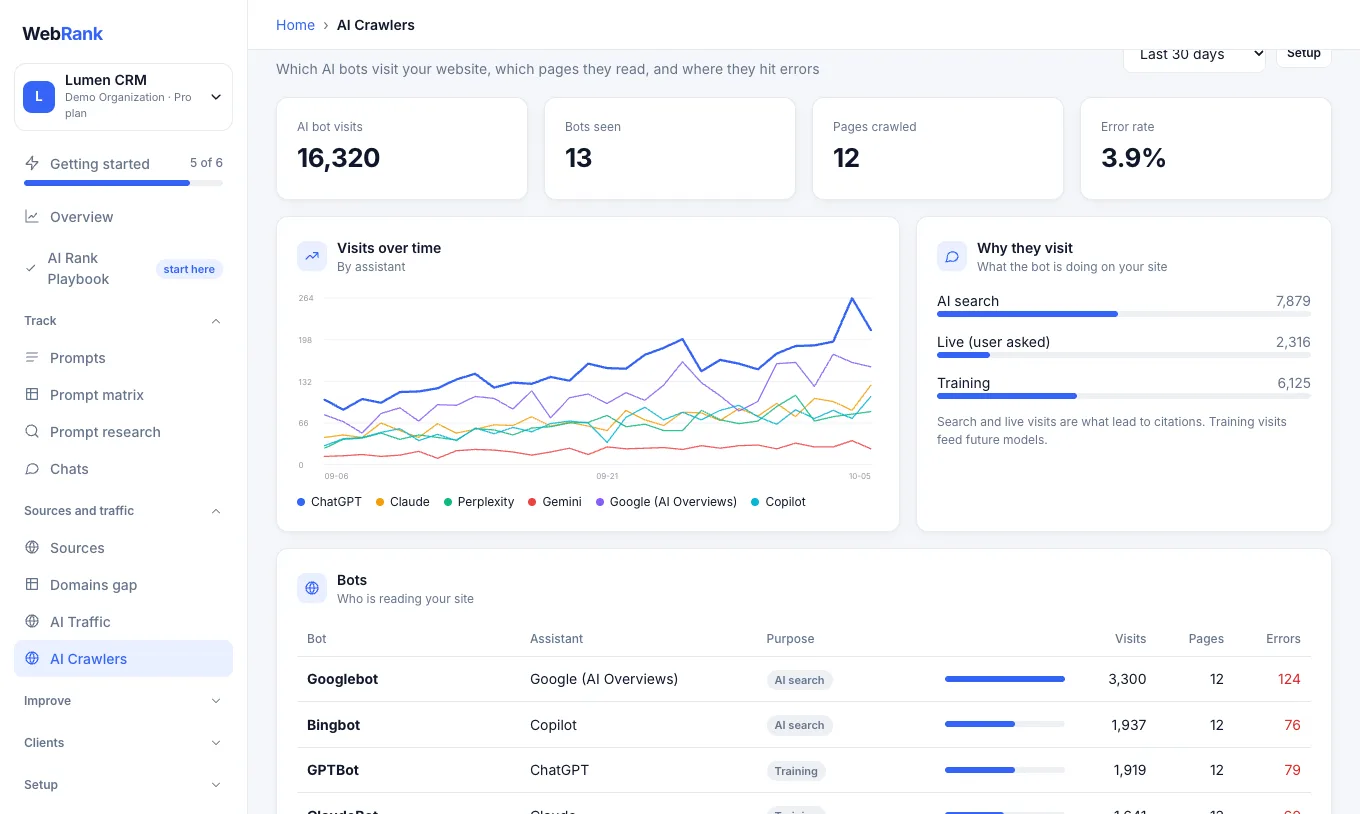Click the Prompts list icon
1360x814 pixels.
pyautogui.click(x=32, y=358)
